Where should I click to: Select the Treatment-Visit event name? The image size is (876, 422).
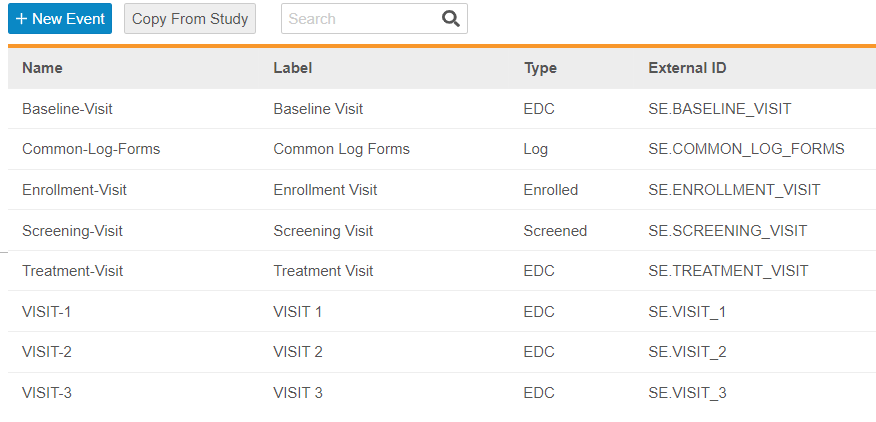pos(72,271)
